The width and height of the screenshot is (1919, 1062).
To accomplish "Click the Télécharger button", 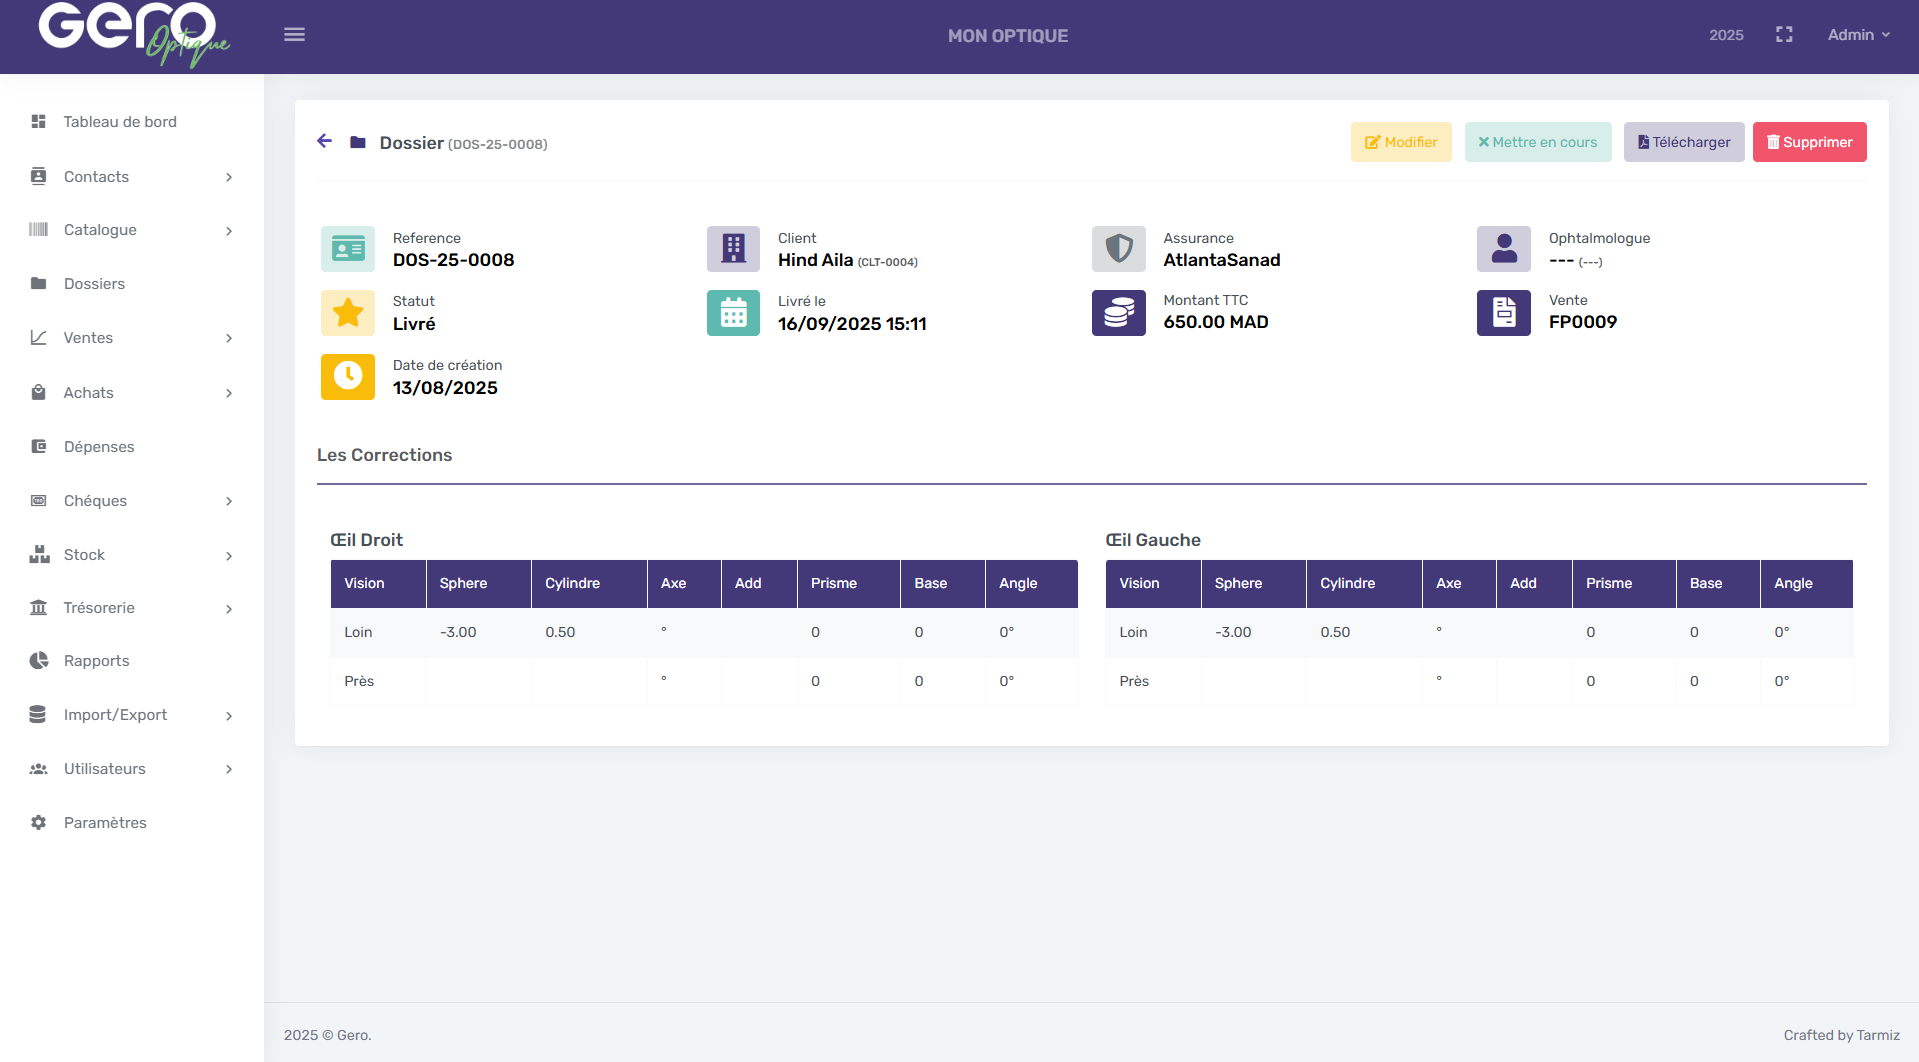I will pos(1683,142).
